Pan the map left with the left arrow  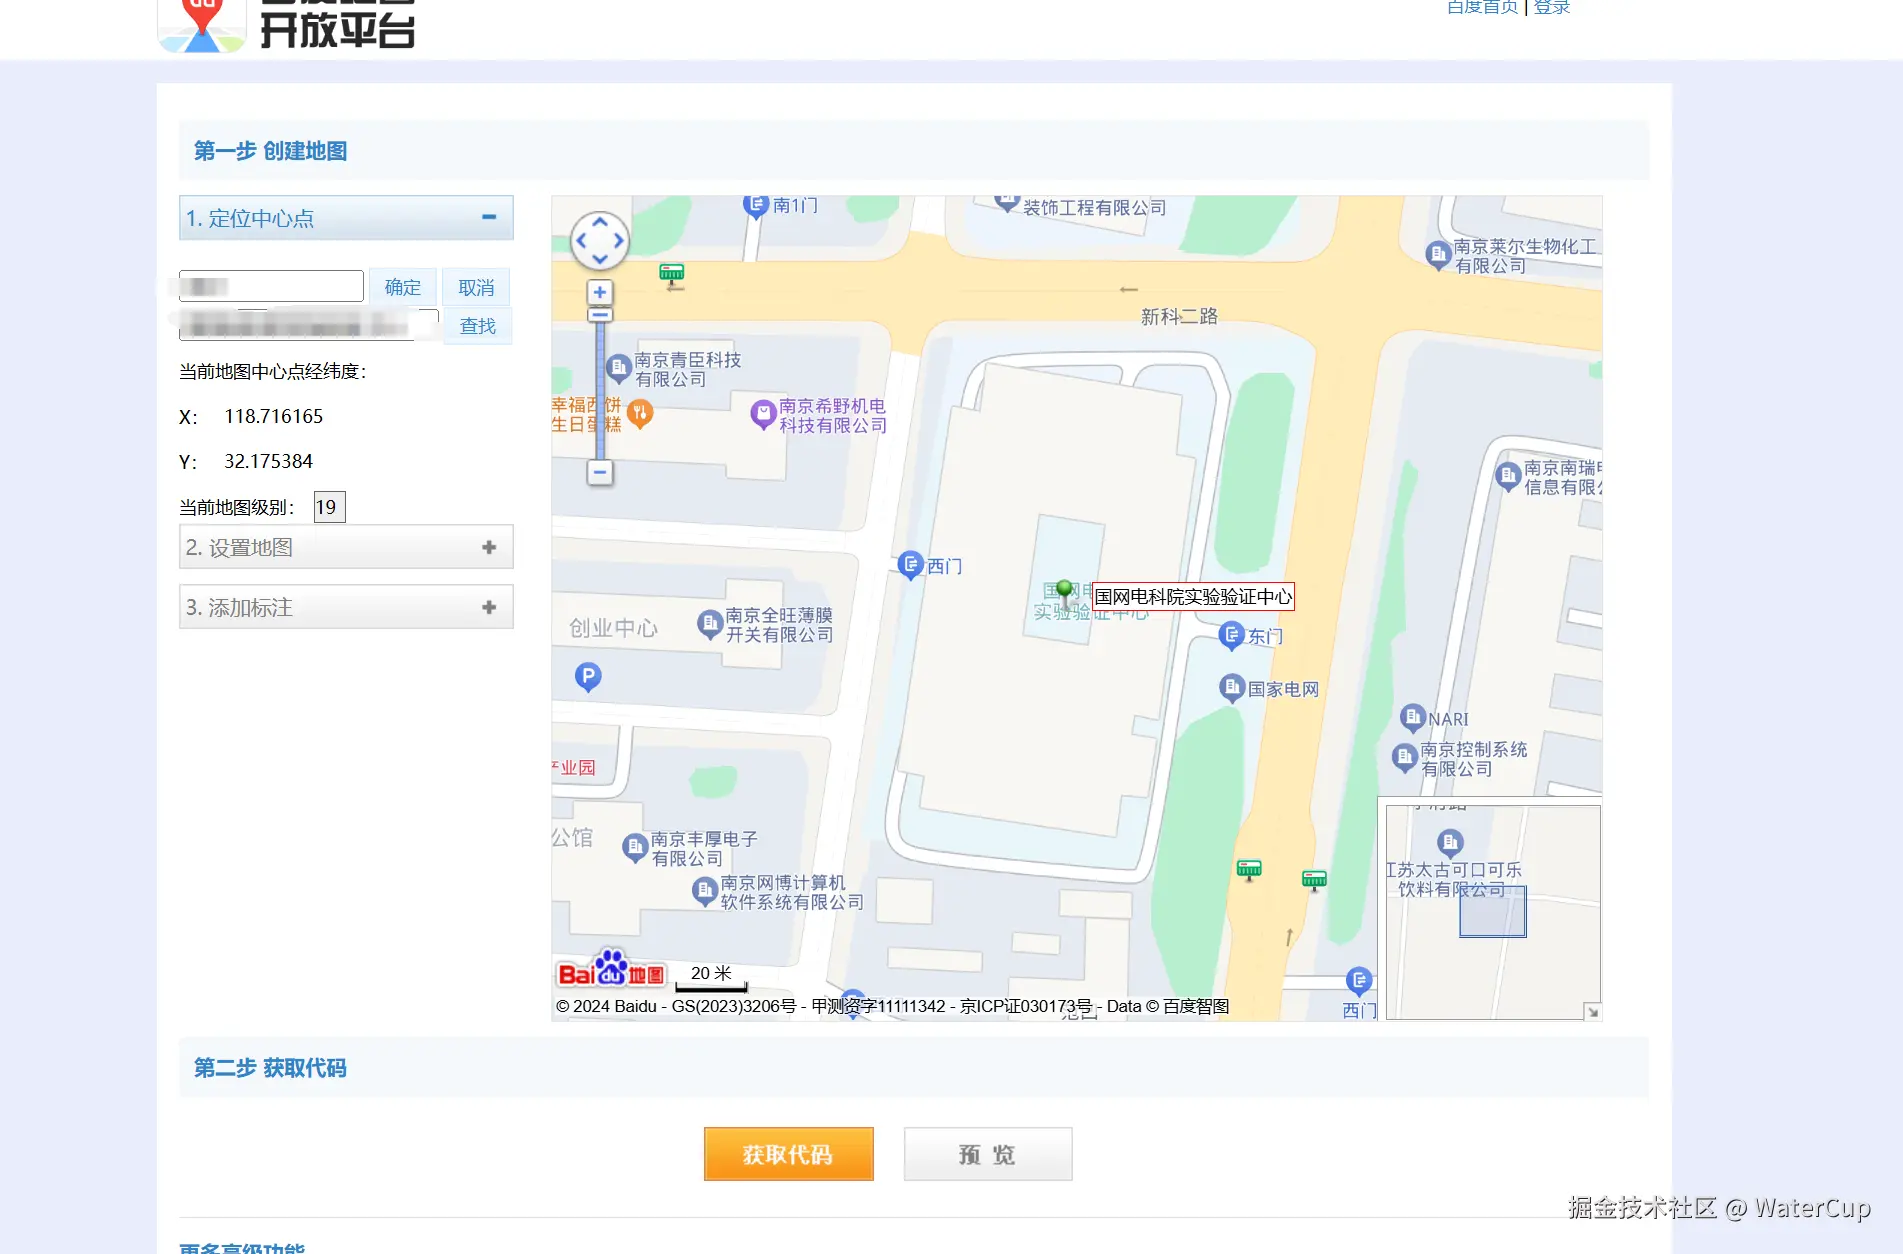(581, 240)
